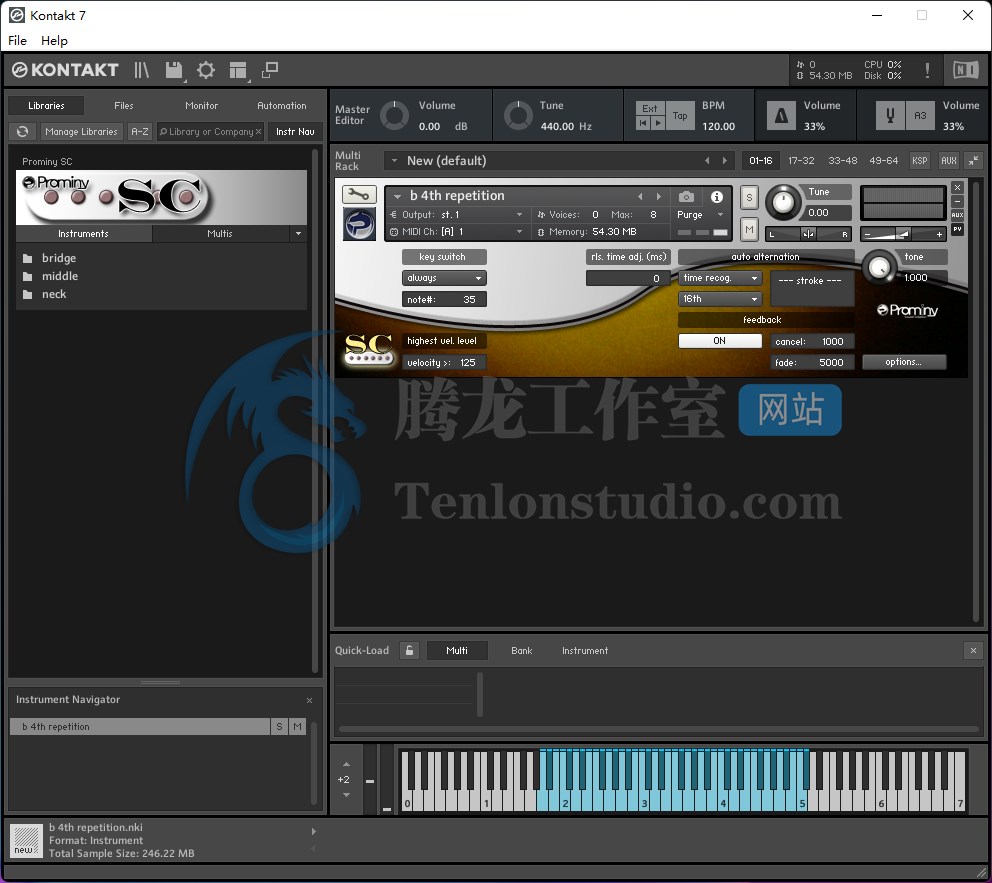Click the Instr Nav button
Screen dimensions: 992x883
click(295, 132)
